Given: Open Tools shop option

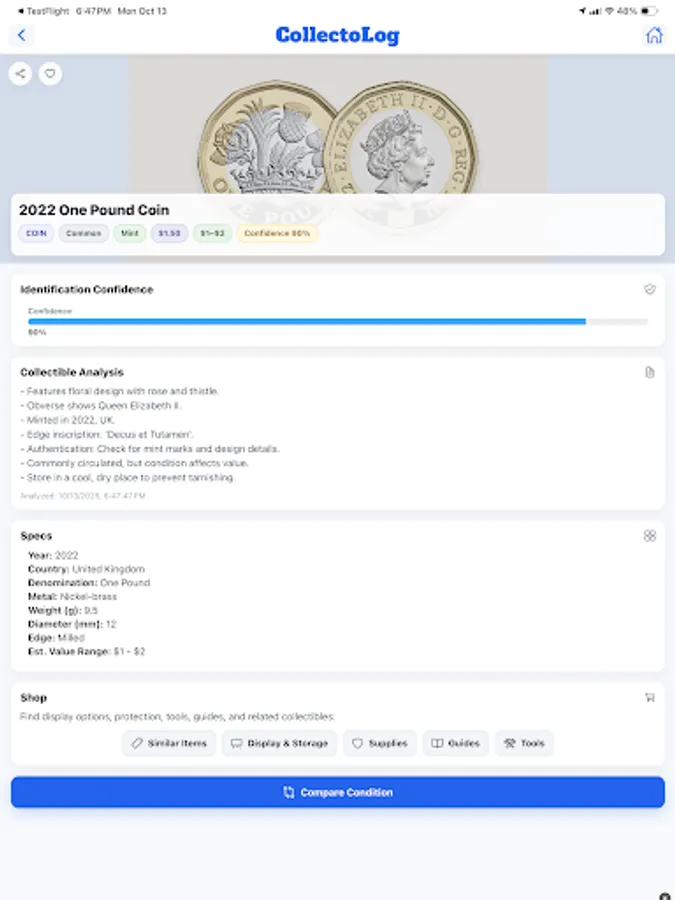Looking at the screenshot, I should coord(524,743).
